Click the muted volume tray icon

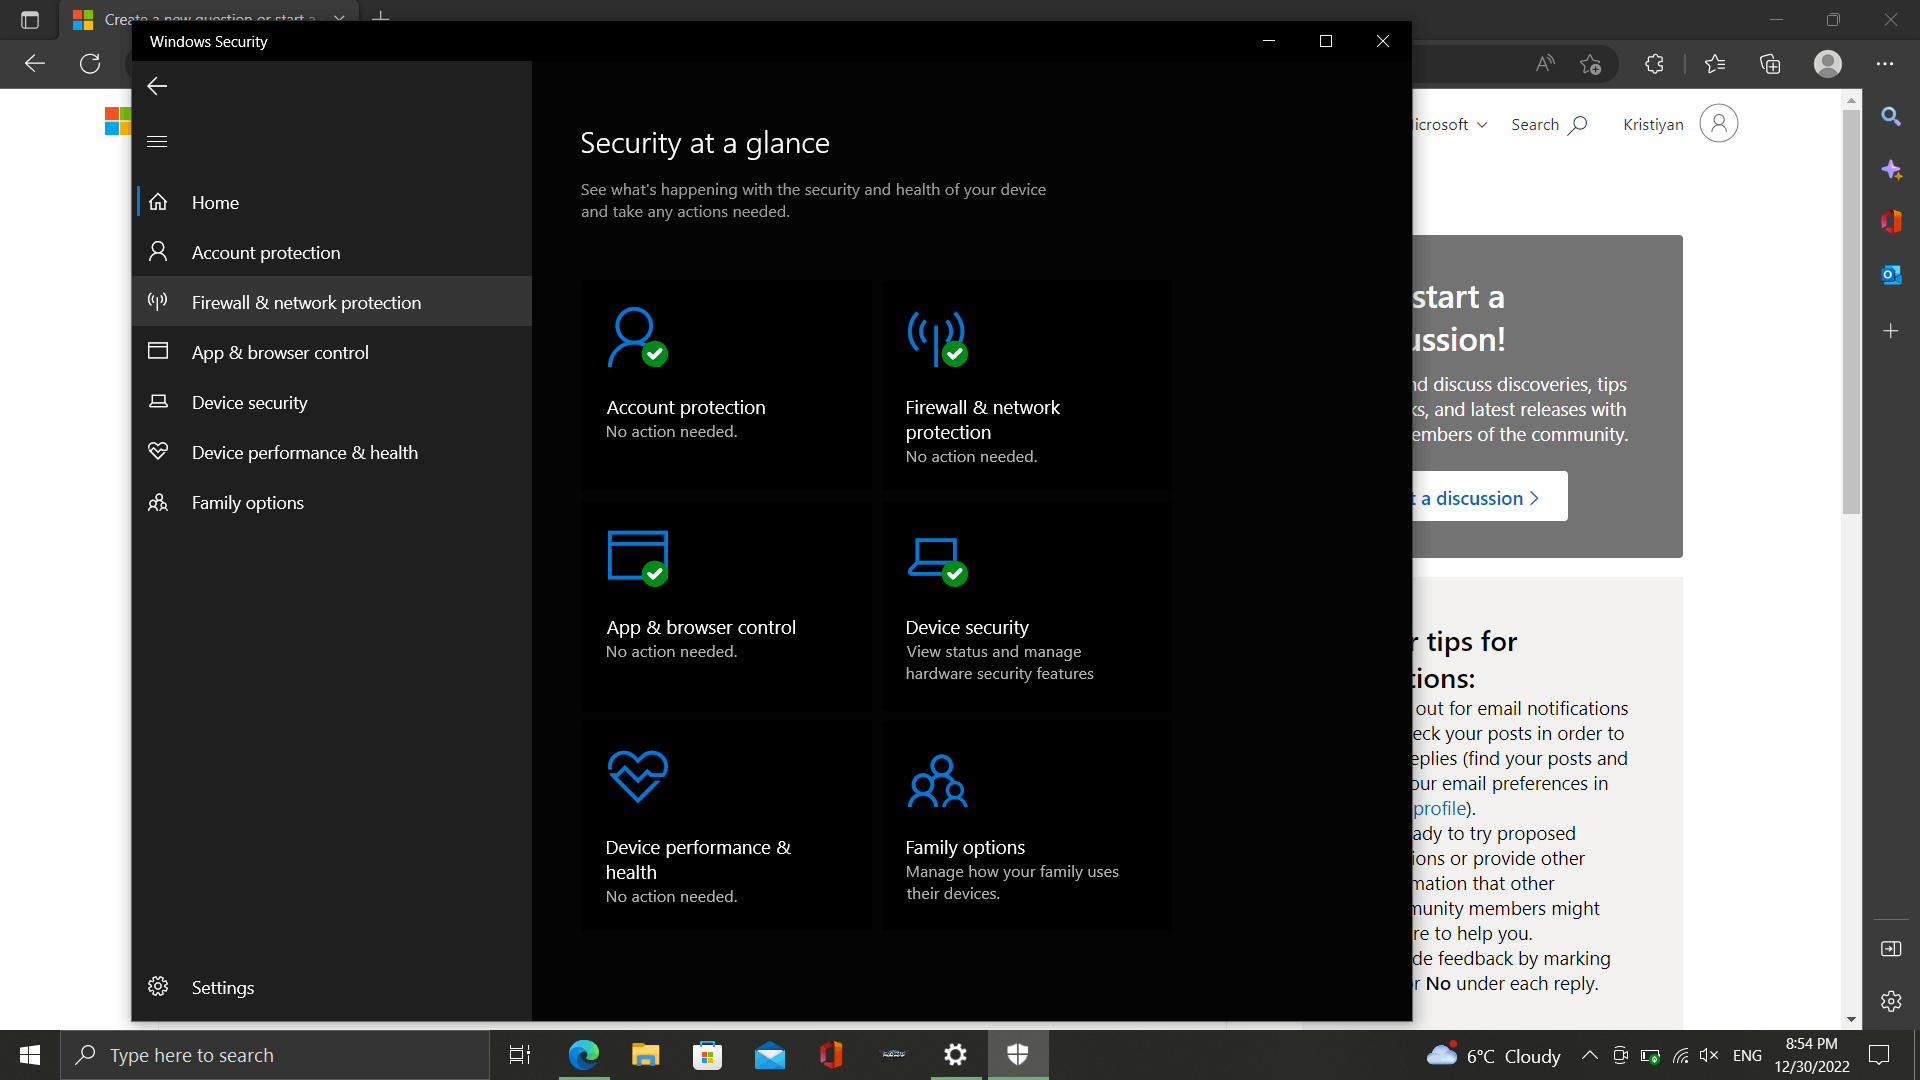pos(1709,1055)
